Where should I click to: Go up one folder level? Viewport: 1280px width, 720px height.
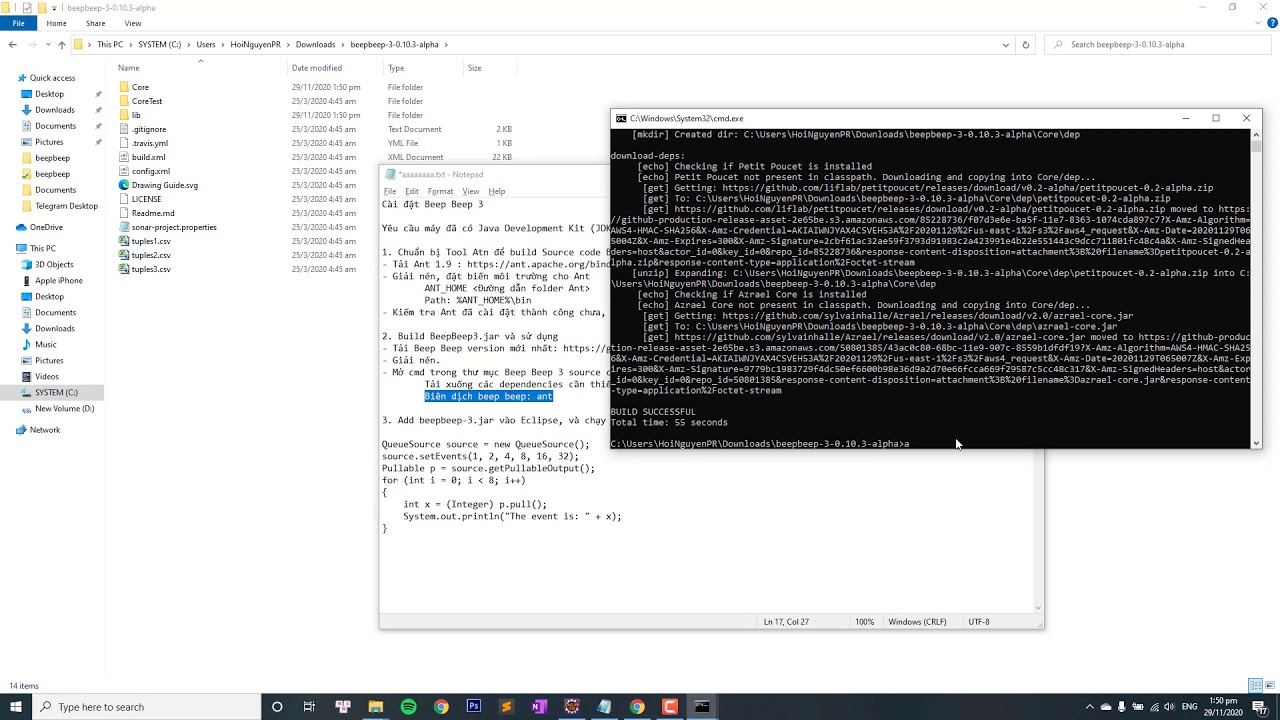coord(61,45)
